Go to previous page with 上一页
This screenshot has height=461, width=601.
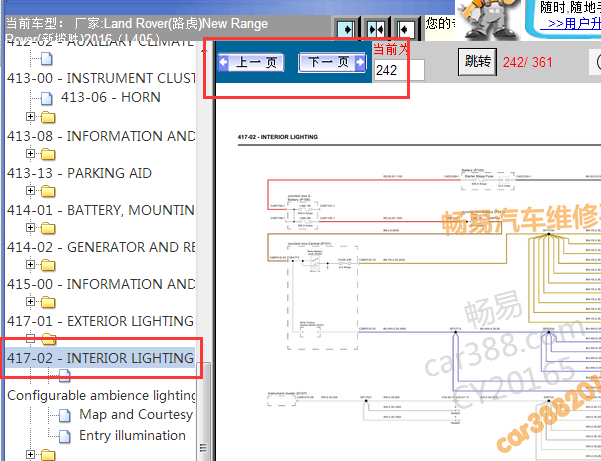pos(251,62)
